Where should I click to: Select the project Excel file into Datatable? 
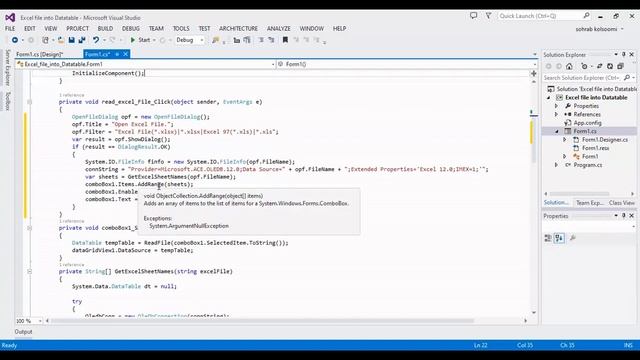coord(596,98)
